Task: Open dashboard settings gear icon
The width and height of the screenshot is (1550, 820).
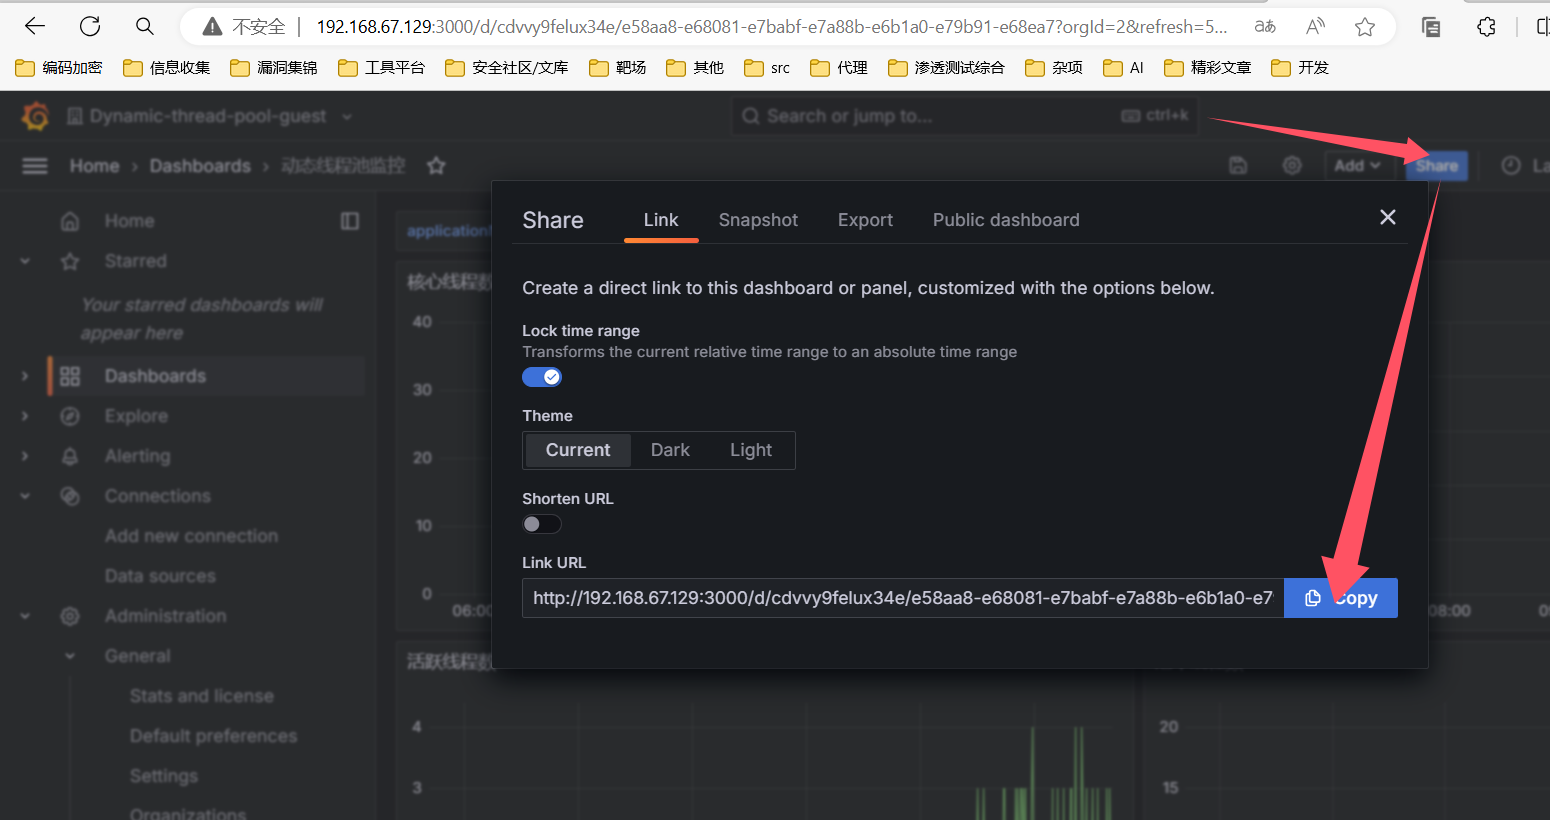Action: tap(1292, 166)
